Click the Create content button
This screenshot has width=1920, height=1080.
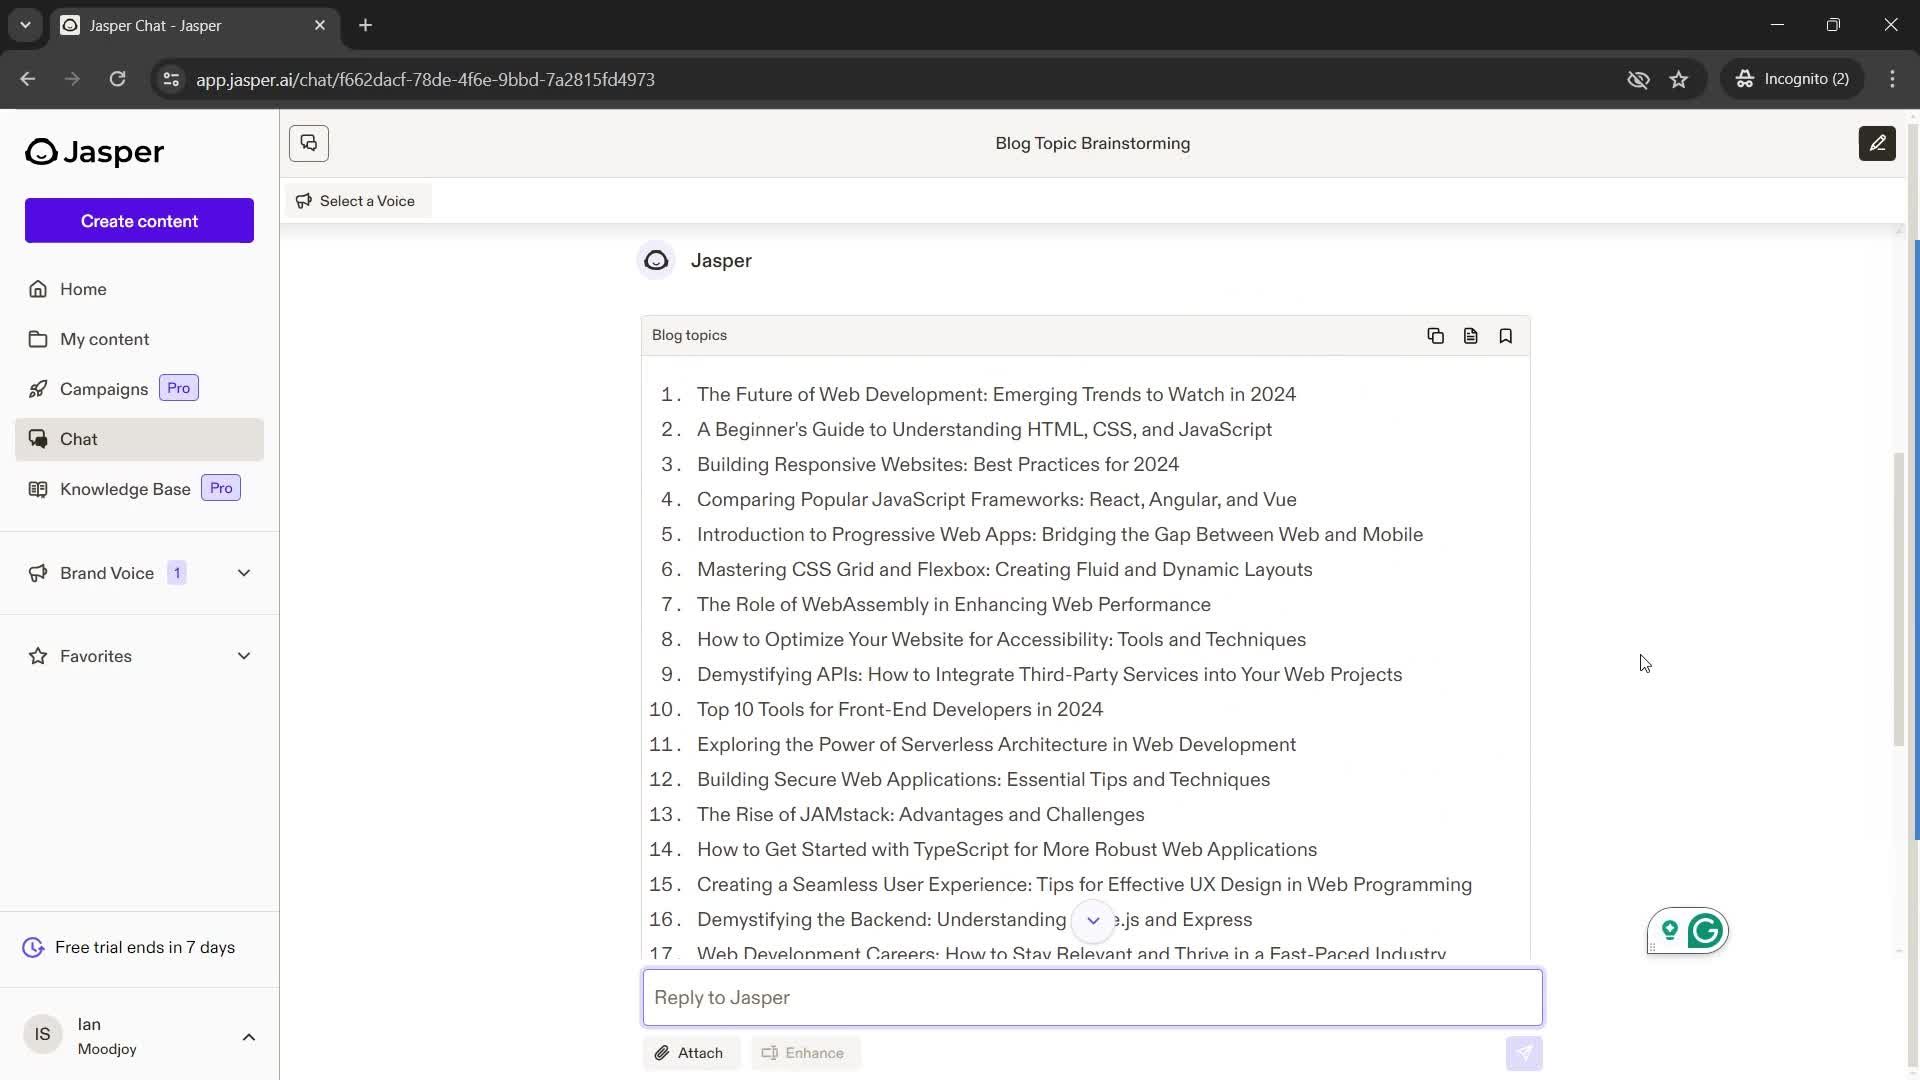(140, 222)
